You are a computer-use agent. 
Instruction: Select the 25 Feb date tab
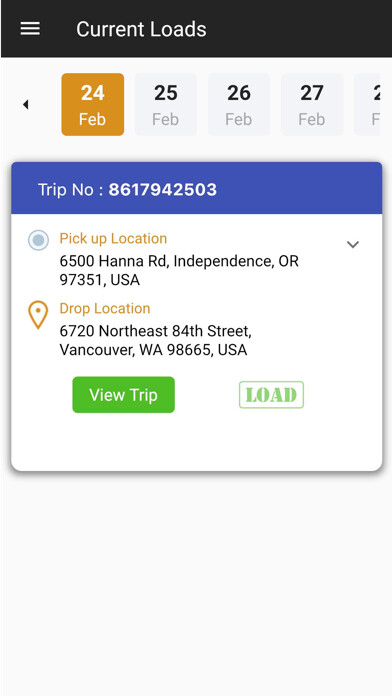[166, 104]
